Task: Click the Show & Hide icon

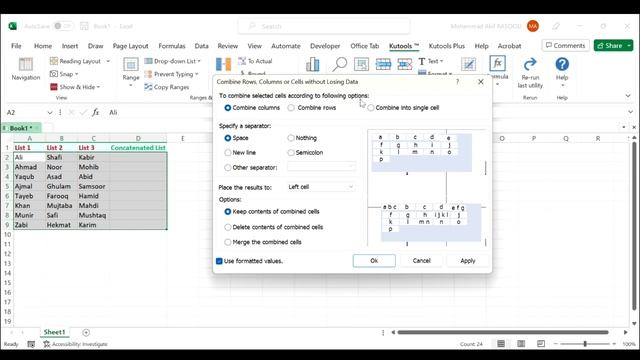Action: click(x=53, y=87)
